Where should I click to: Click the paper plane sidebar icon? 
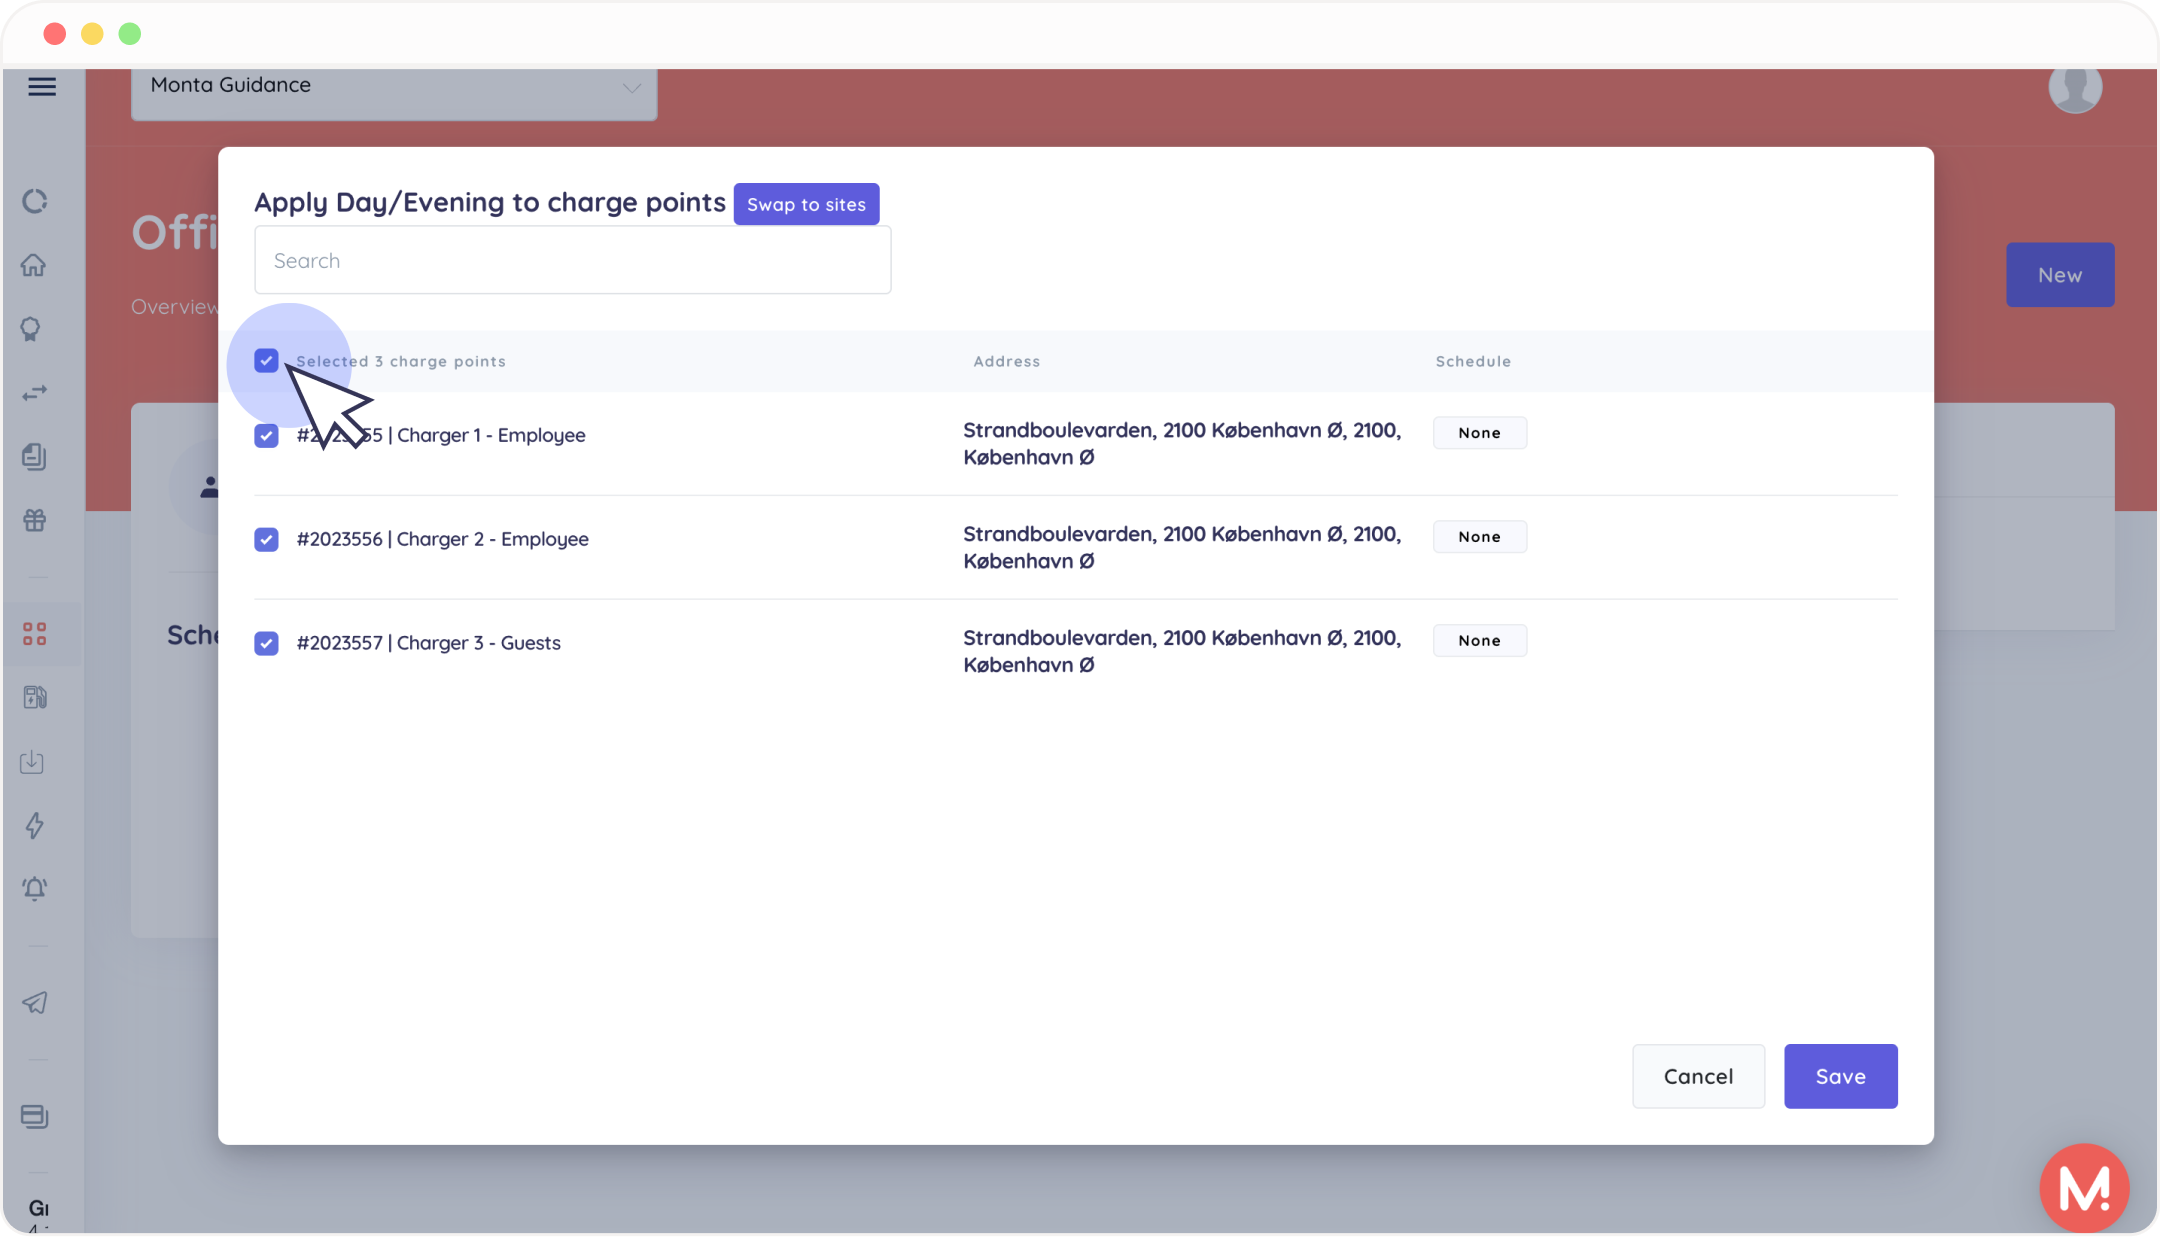pyautogui.click(x=34, y=1002)
